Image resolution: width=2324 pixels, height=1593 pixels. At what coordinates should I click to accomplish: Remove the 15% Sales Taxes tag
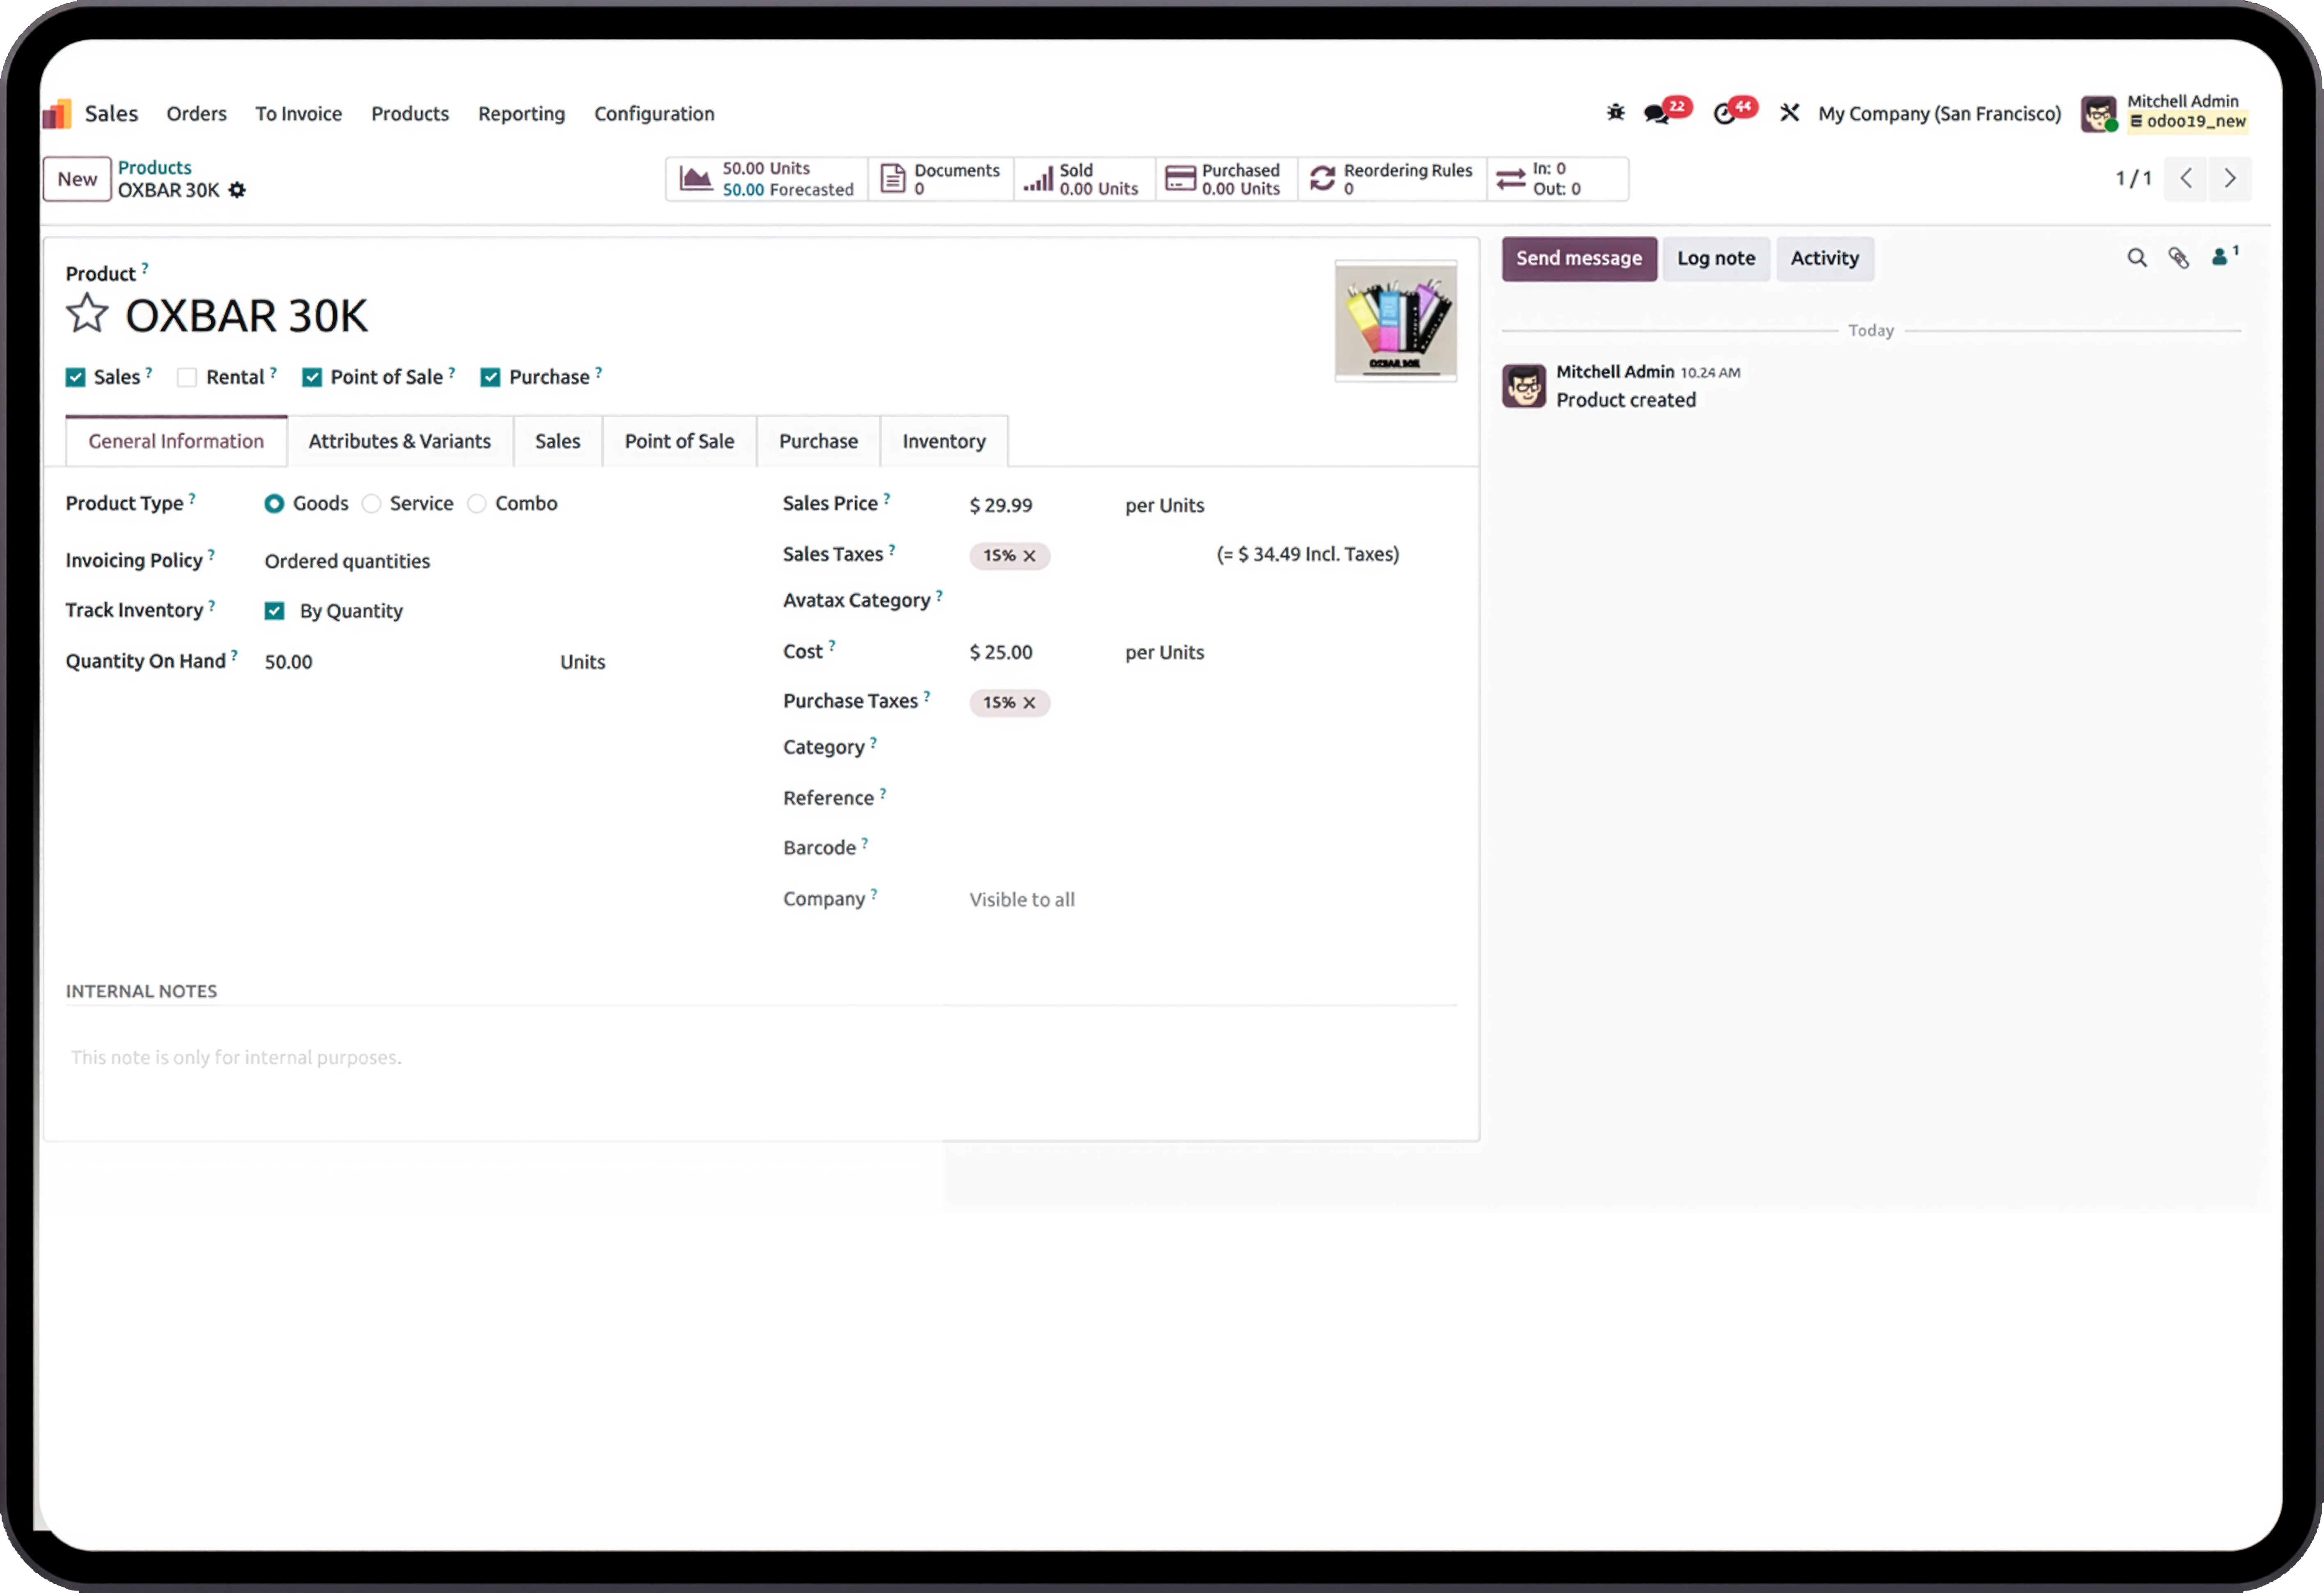(x=1029, y=556)
